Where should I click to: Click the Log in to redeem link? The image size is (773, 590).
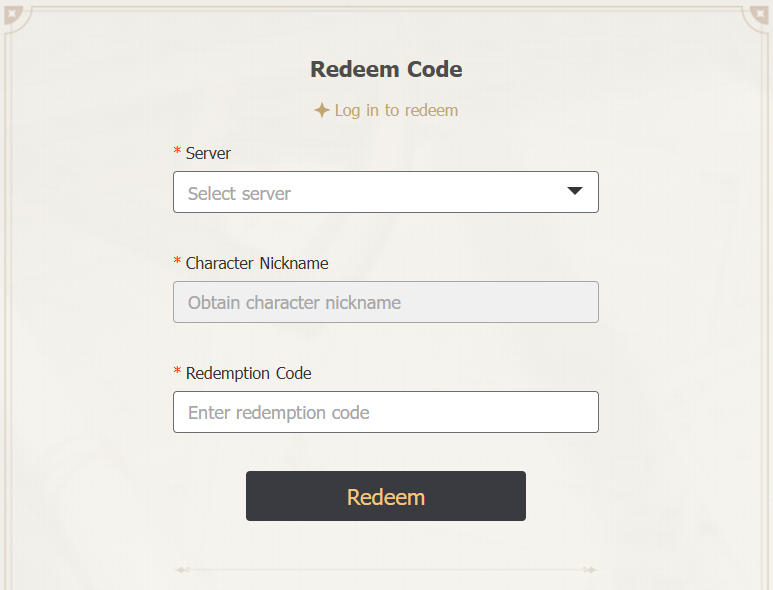(396, 110)
